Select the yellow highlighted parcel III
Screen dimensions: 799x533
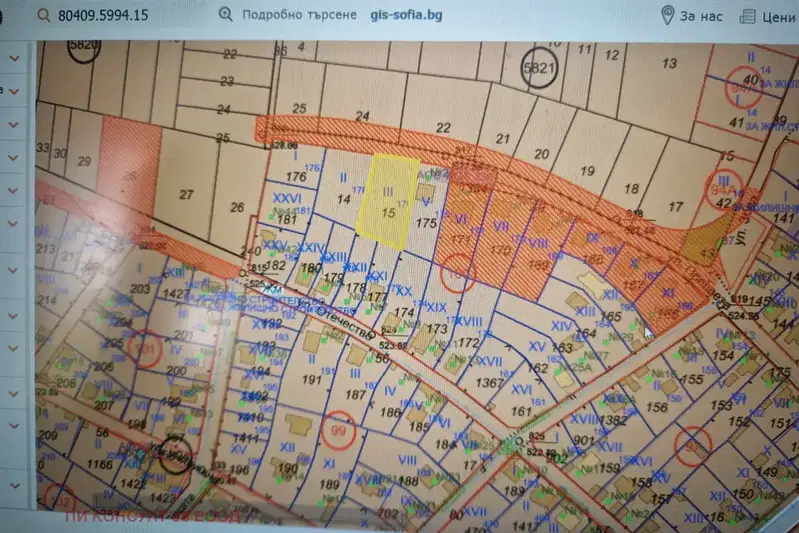(x=388, y=202)
